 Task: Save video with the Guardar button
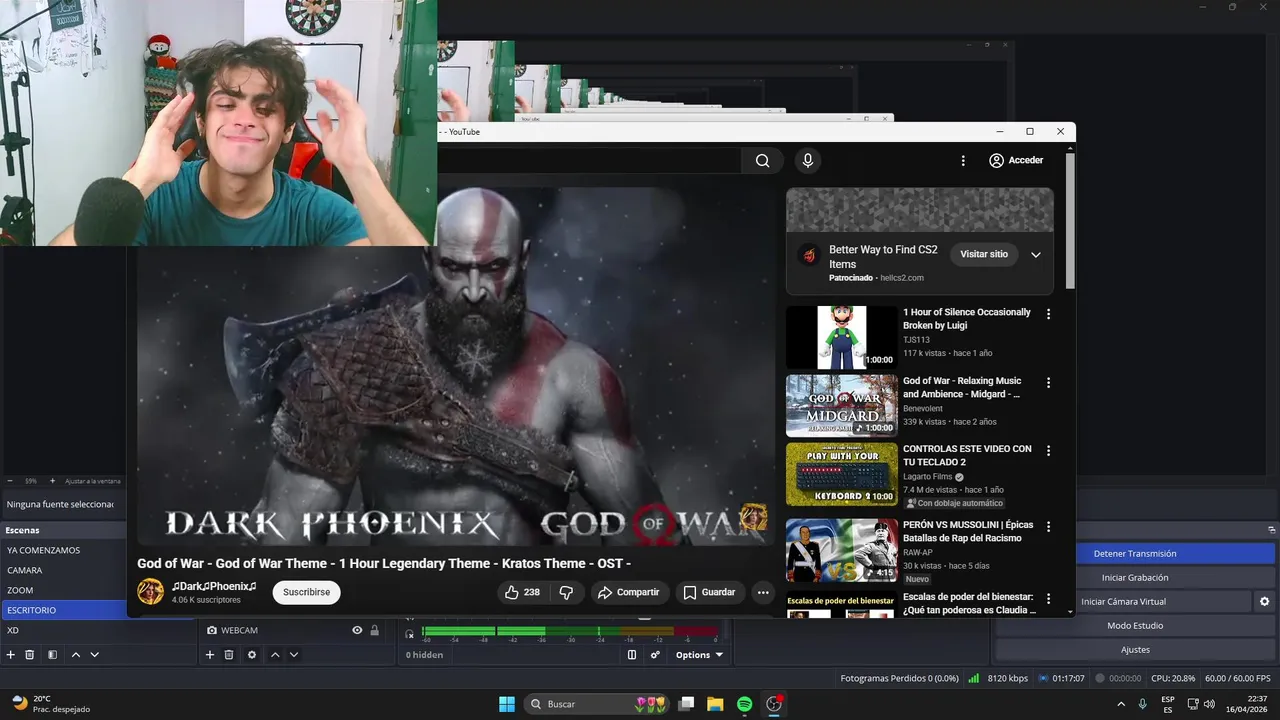click(x=709, y=592)
